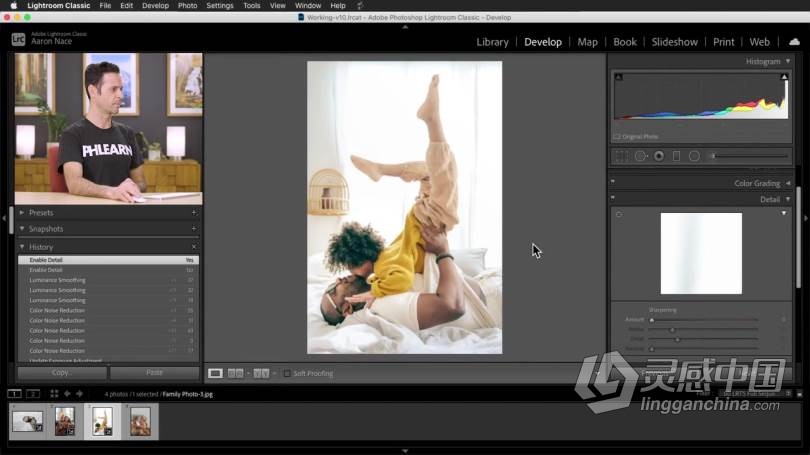This screenshot has height=455, width=810.
Task: Go forward to next photo arrow
Action: pyautogui.click(x=79, y=394)
